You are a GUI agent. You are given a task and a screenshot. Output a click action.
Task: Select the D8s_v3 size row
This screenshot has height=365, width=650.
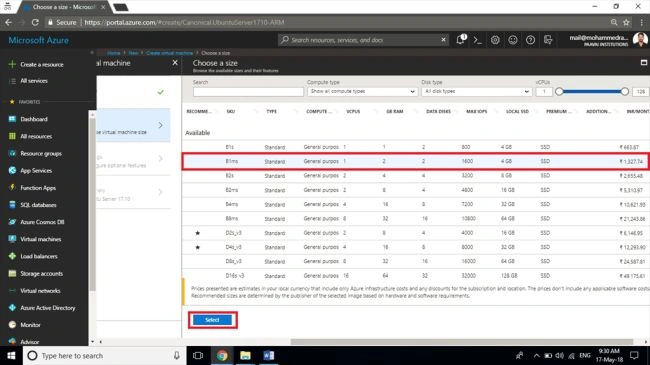pyautogui.click(x=416, y=262)
